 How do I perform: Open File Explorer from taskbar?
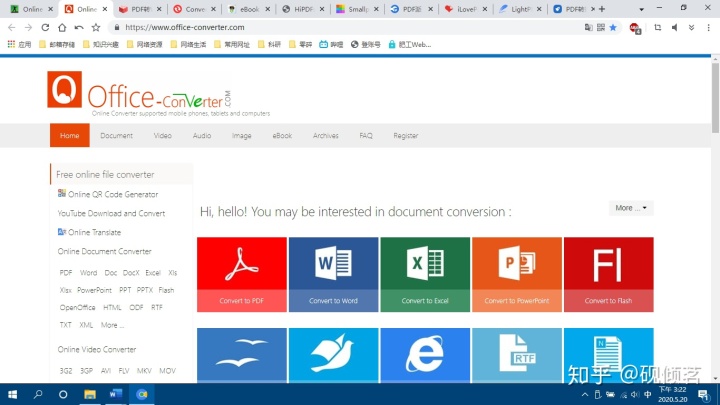point(90,394)
